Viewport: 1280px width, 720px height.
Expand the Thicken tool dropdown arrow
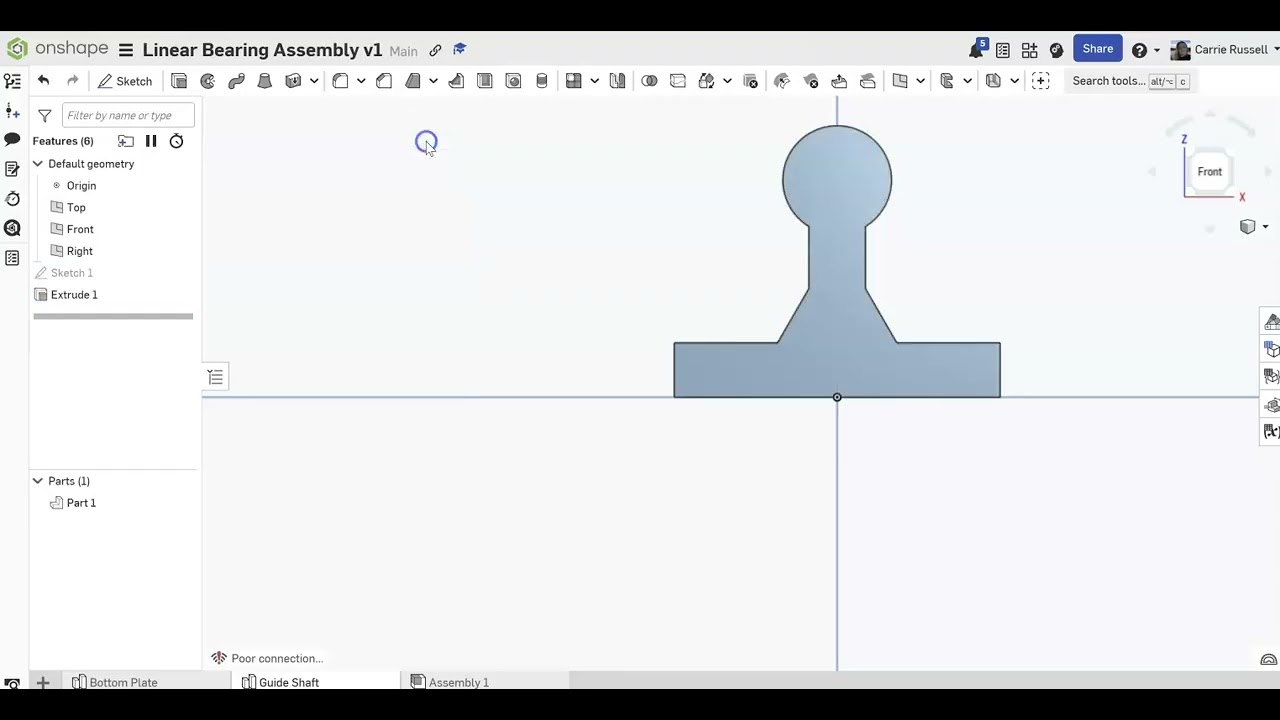pos(314,81)
